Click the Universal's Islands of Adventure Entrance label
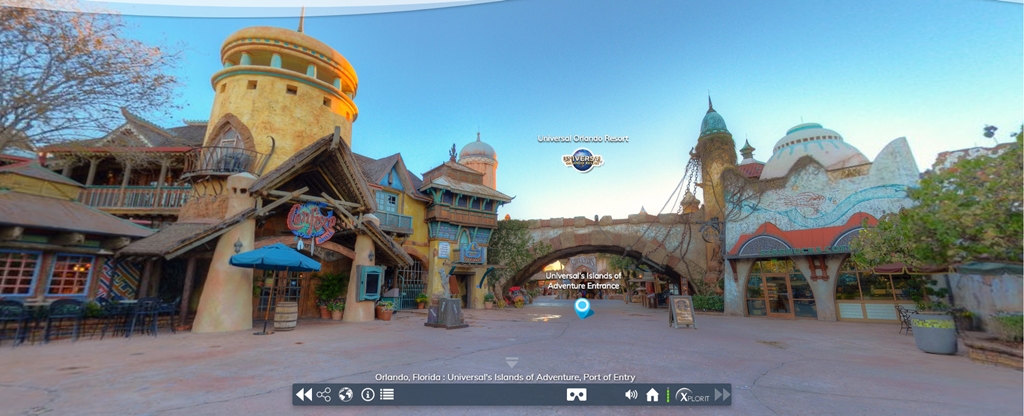 click(583, 280)
